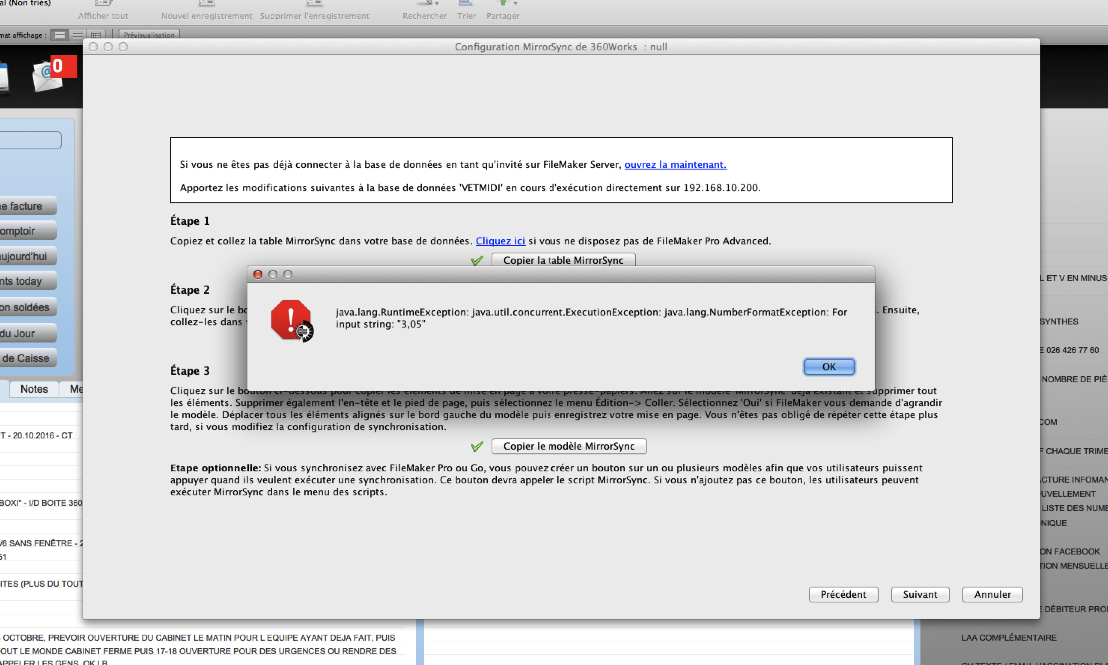Open the mail envelope icon with badge

tap(49, 76)
